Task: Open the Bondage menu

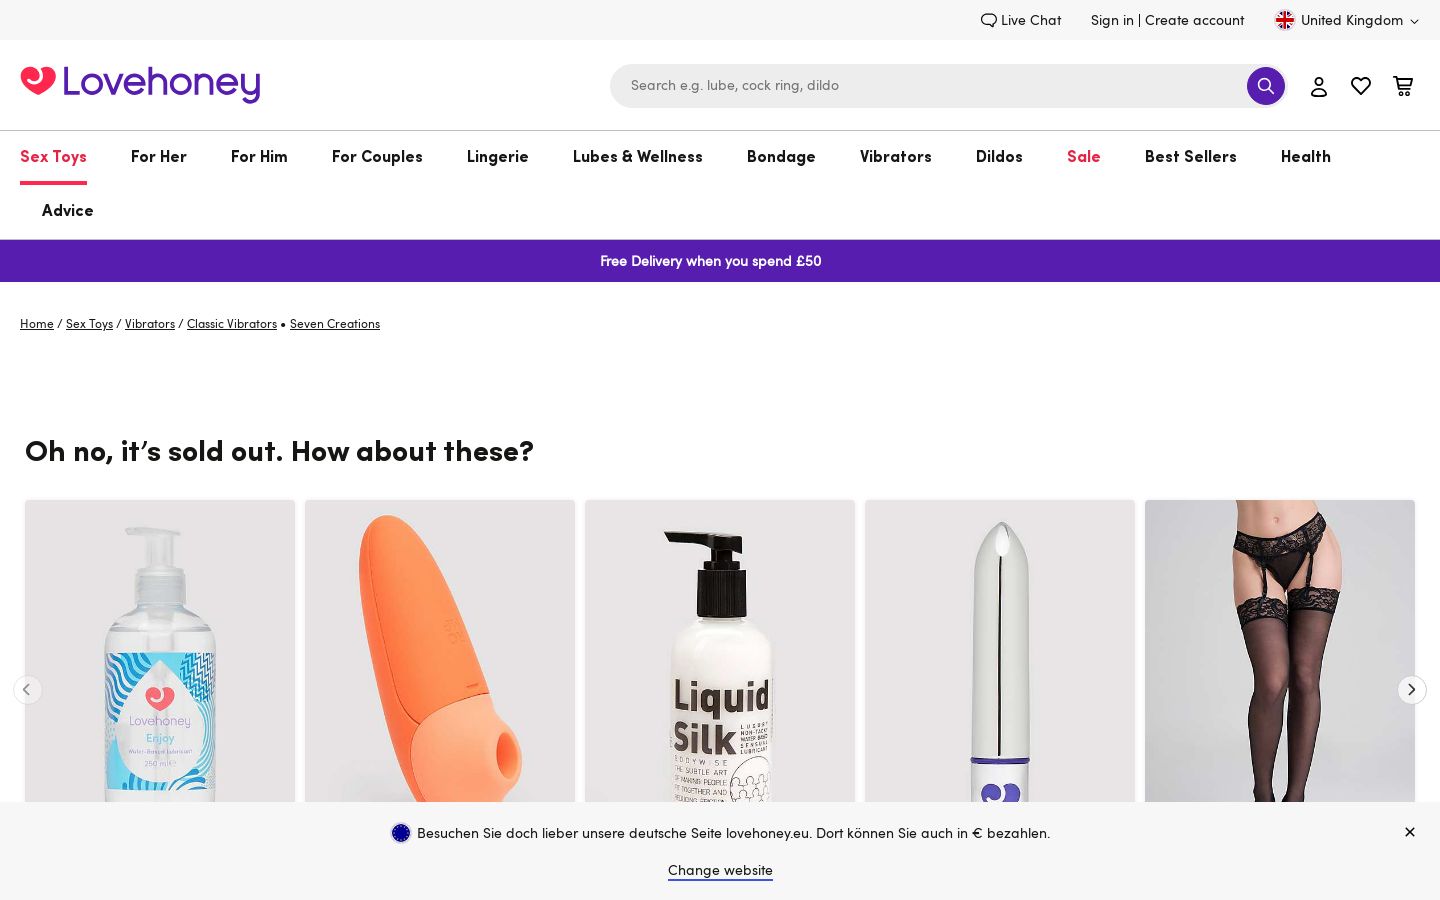Action: tap(781, 157)
